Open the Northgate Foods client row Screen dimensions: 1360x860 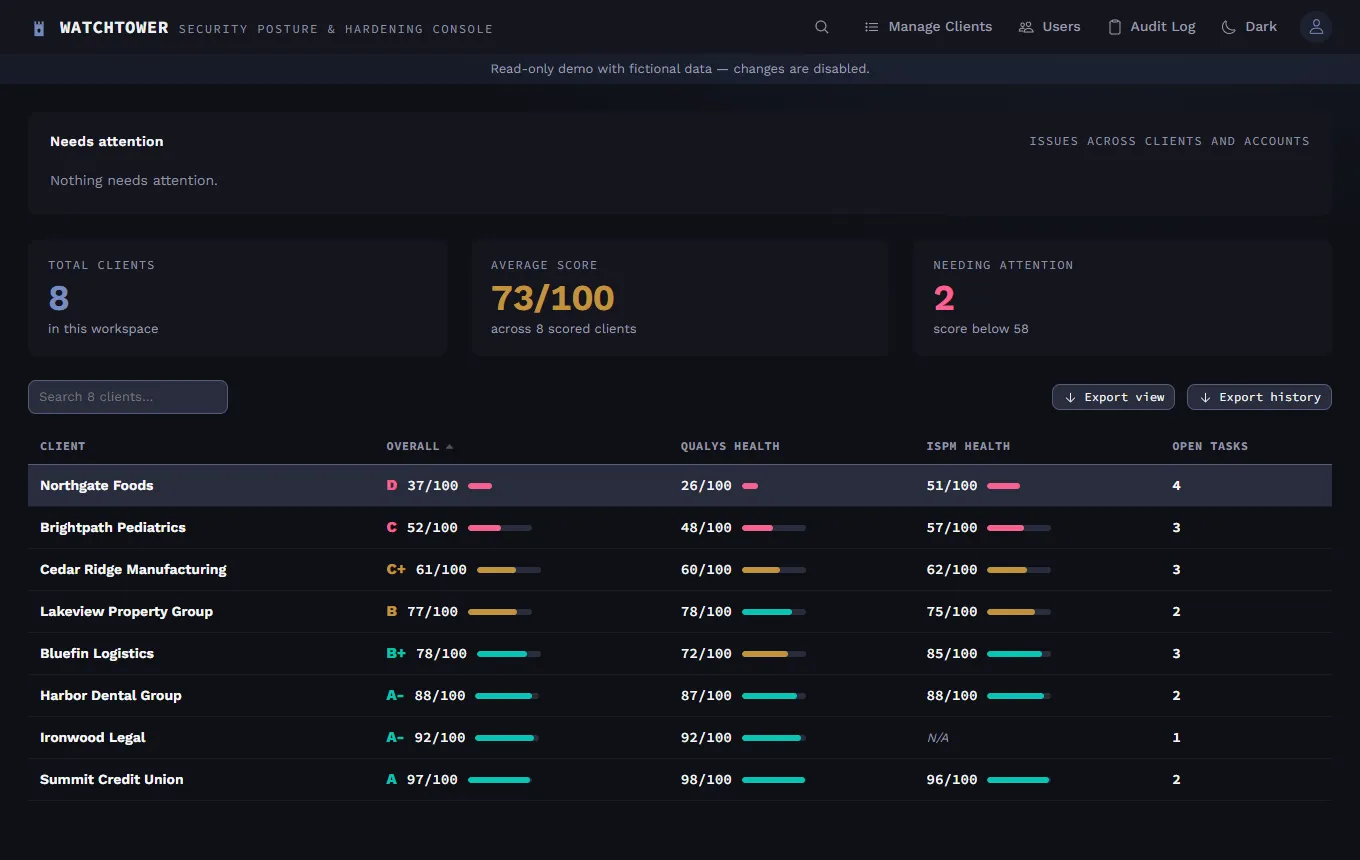(680, 486)
